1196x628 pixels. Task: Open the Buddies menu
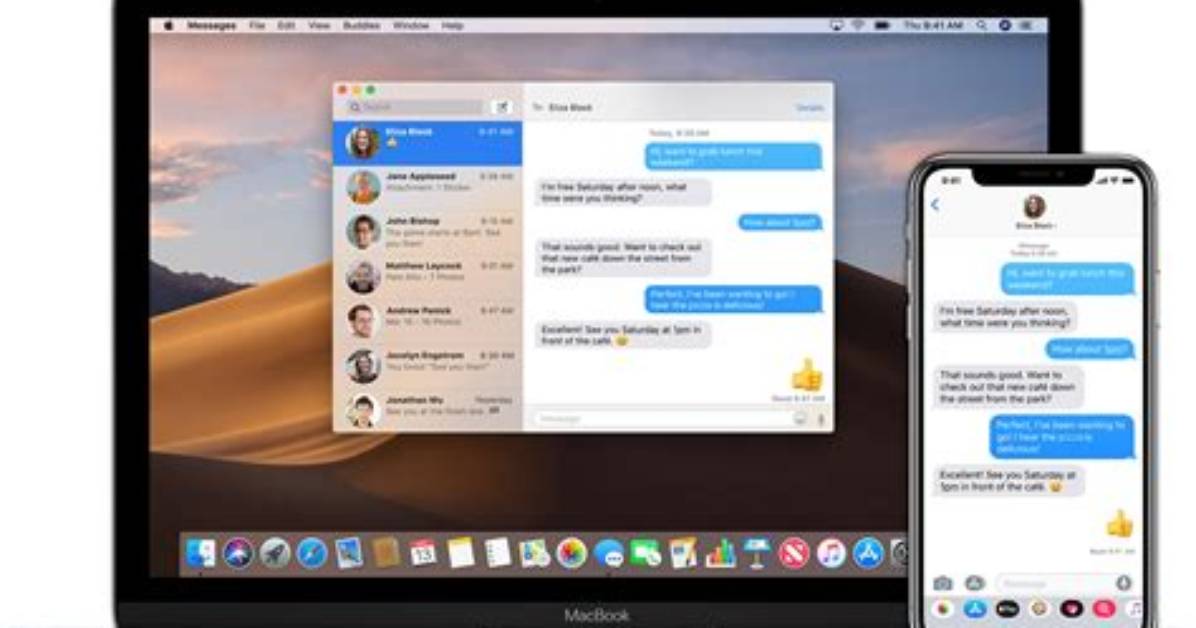pyautogui.click(x=362, y=26)
